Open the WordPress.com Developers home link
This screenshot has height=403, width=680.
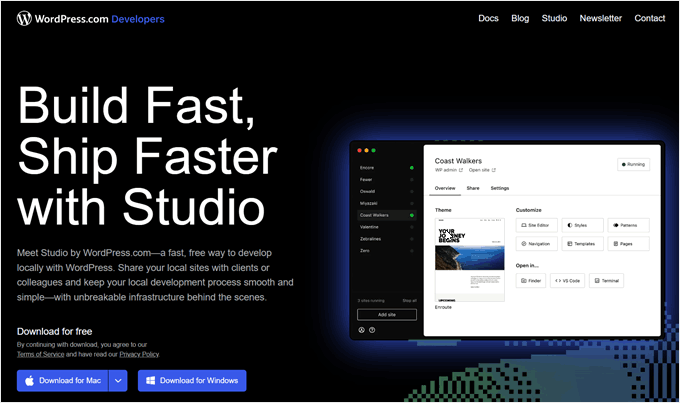click(91, 19)
